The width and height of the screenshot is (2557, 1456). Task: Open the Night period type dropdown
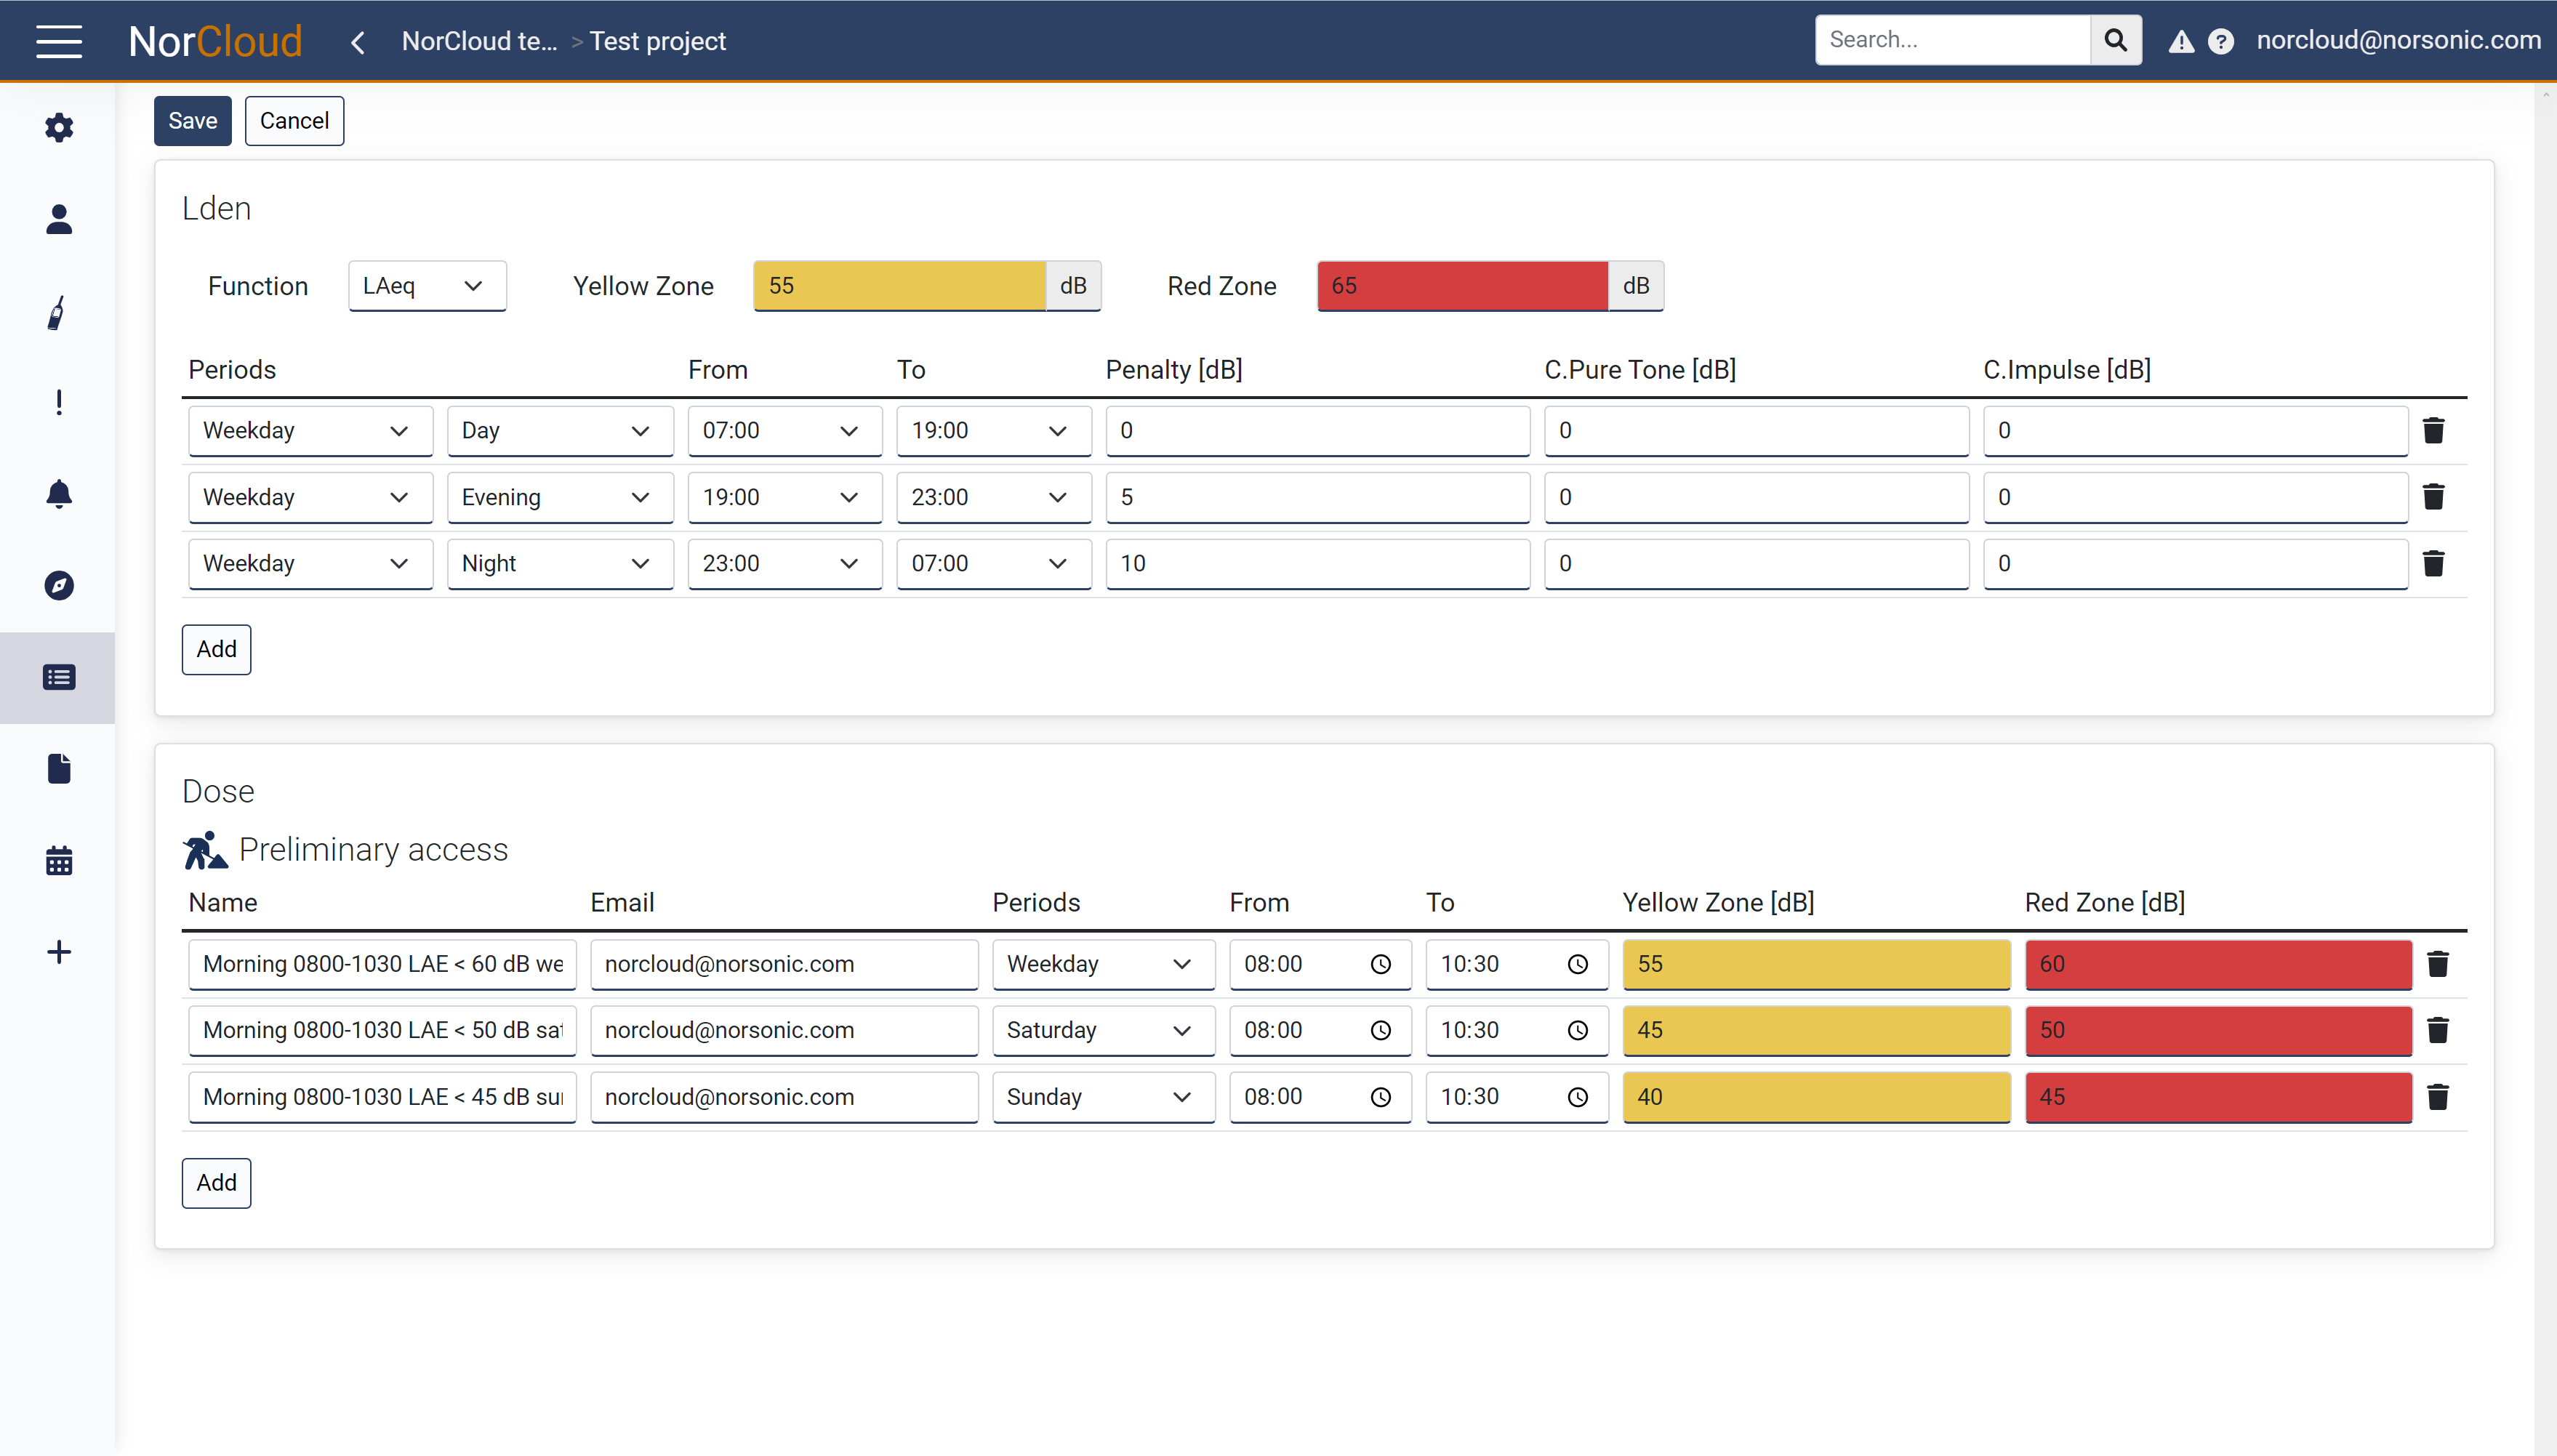pyautogui.click(x=560, y=563)
